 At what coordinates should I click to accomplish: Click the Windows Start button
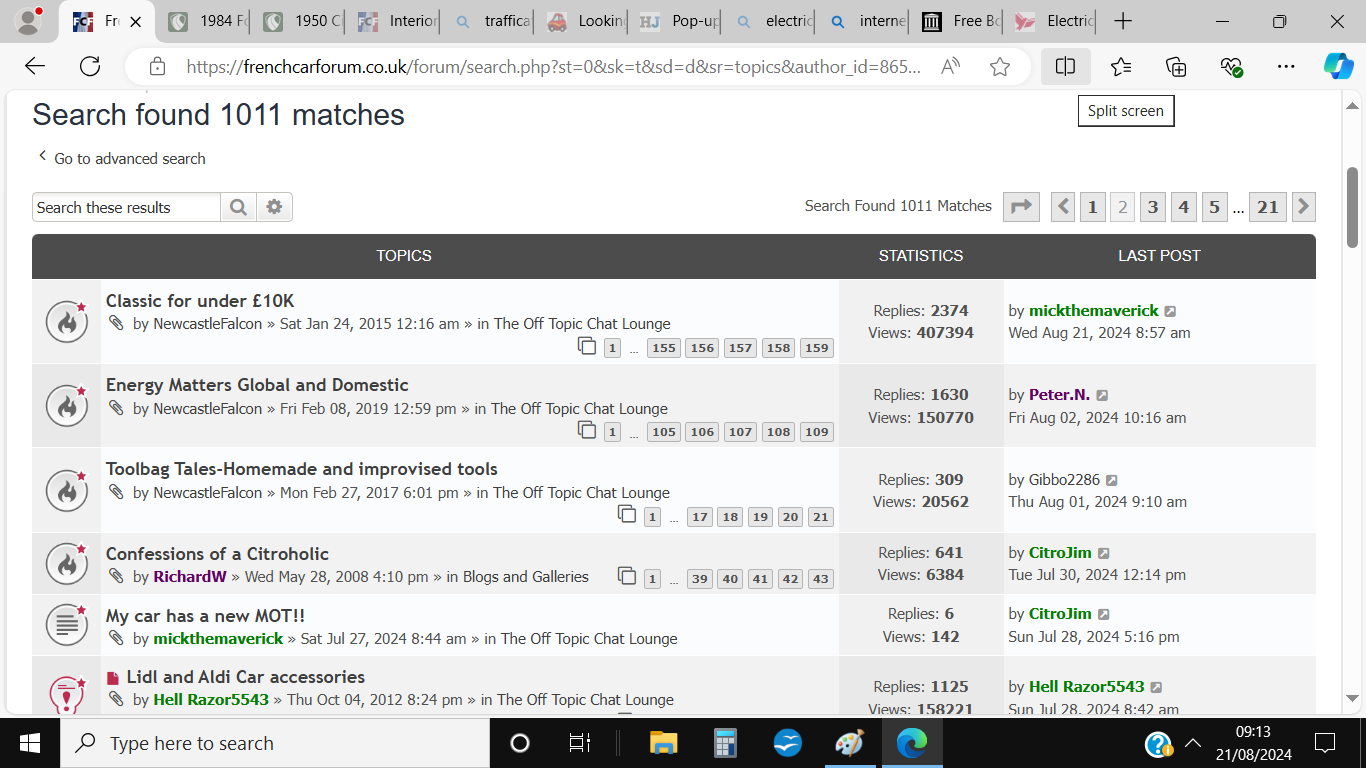(29, 743)
